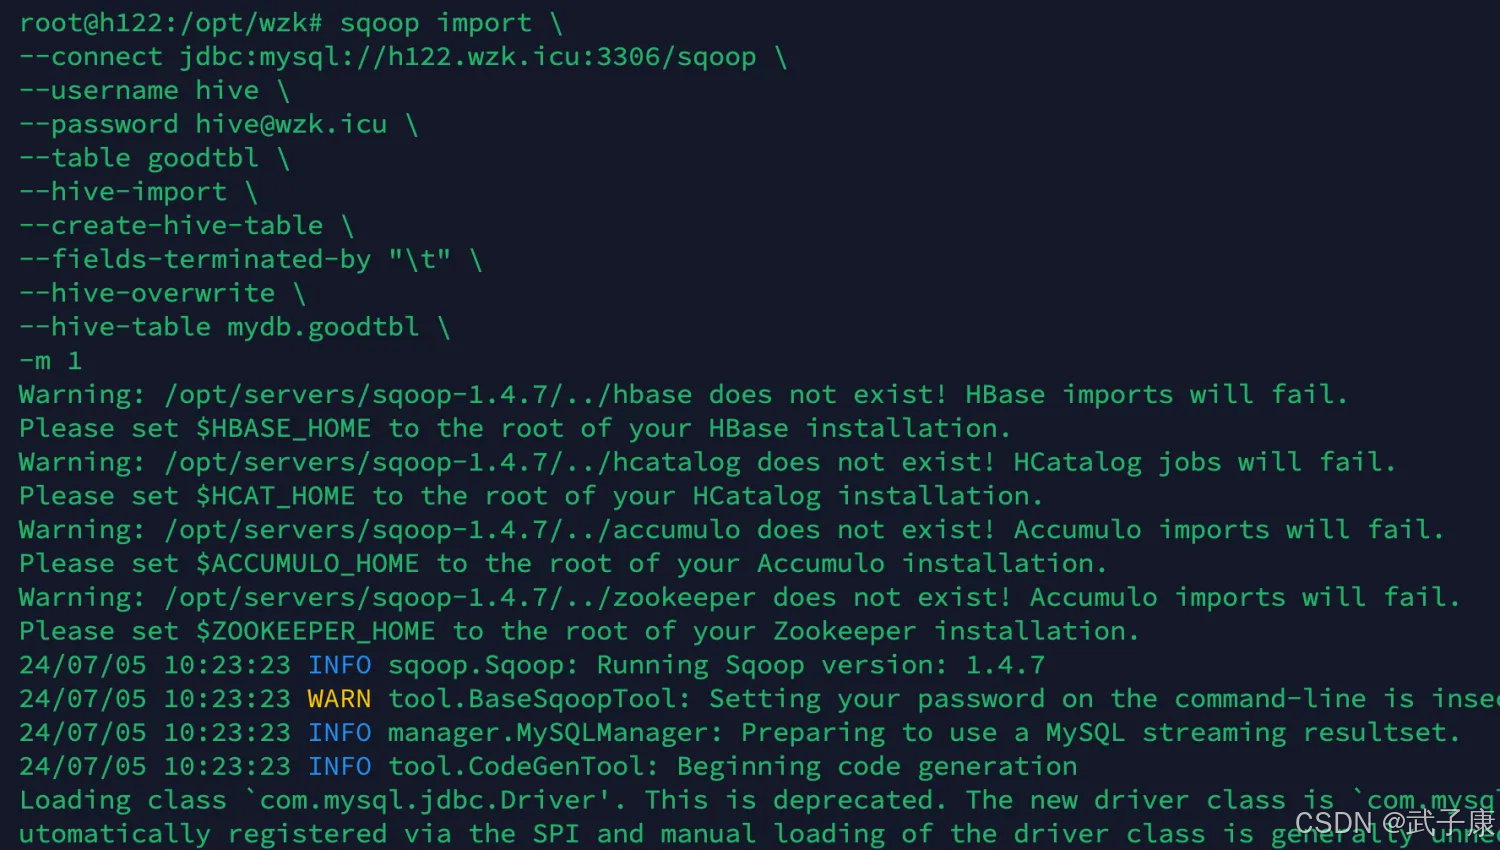Click the '-m 1' mapper argument

point(51,361)
